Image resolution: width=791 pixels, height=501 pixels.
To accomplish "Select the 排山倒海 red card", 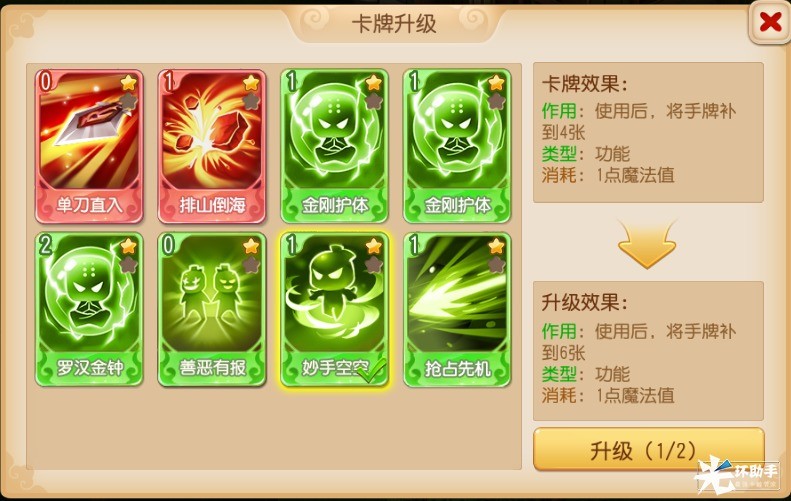I will pos(212,146).
